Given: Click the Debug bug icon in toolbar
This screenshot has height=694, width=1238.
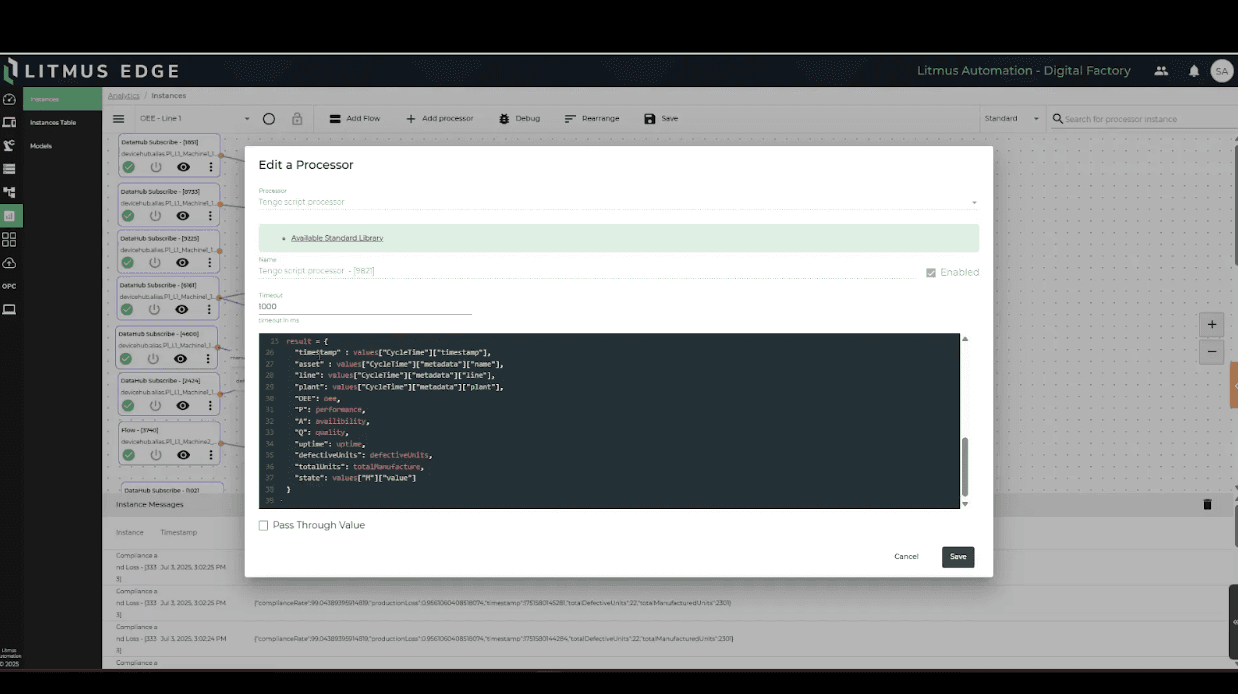Looking at the screenshot, I should click(504, 119).
